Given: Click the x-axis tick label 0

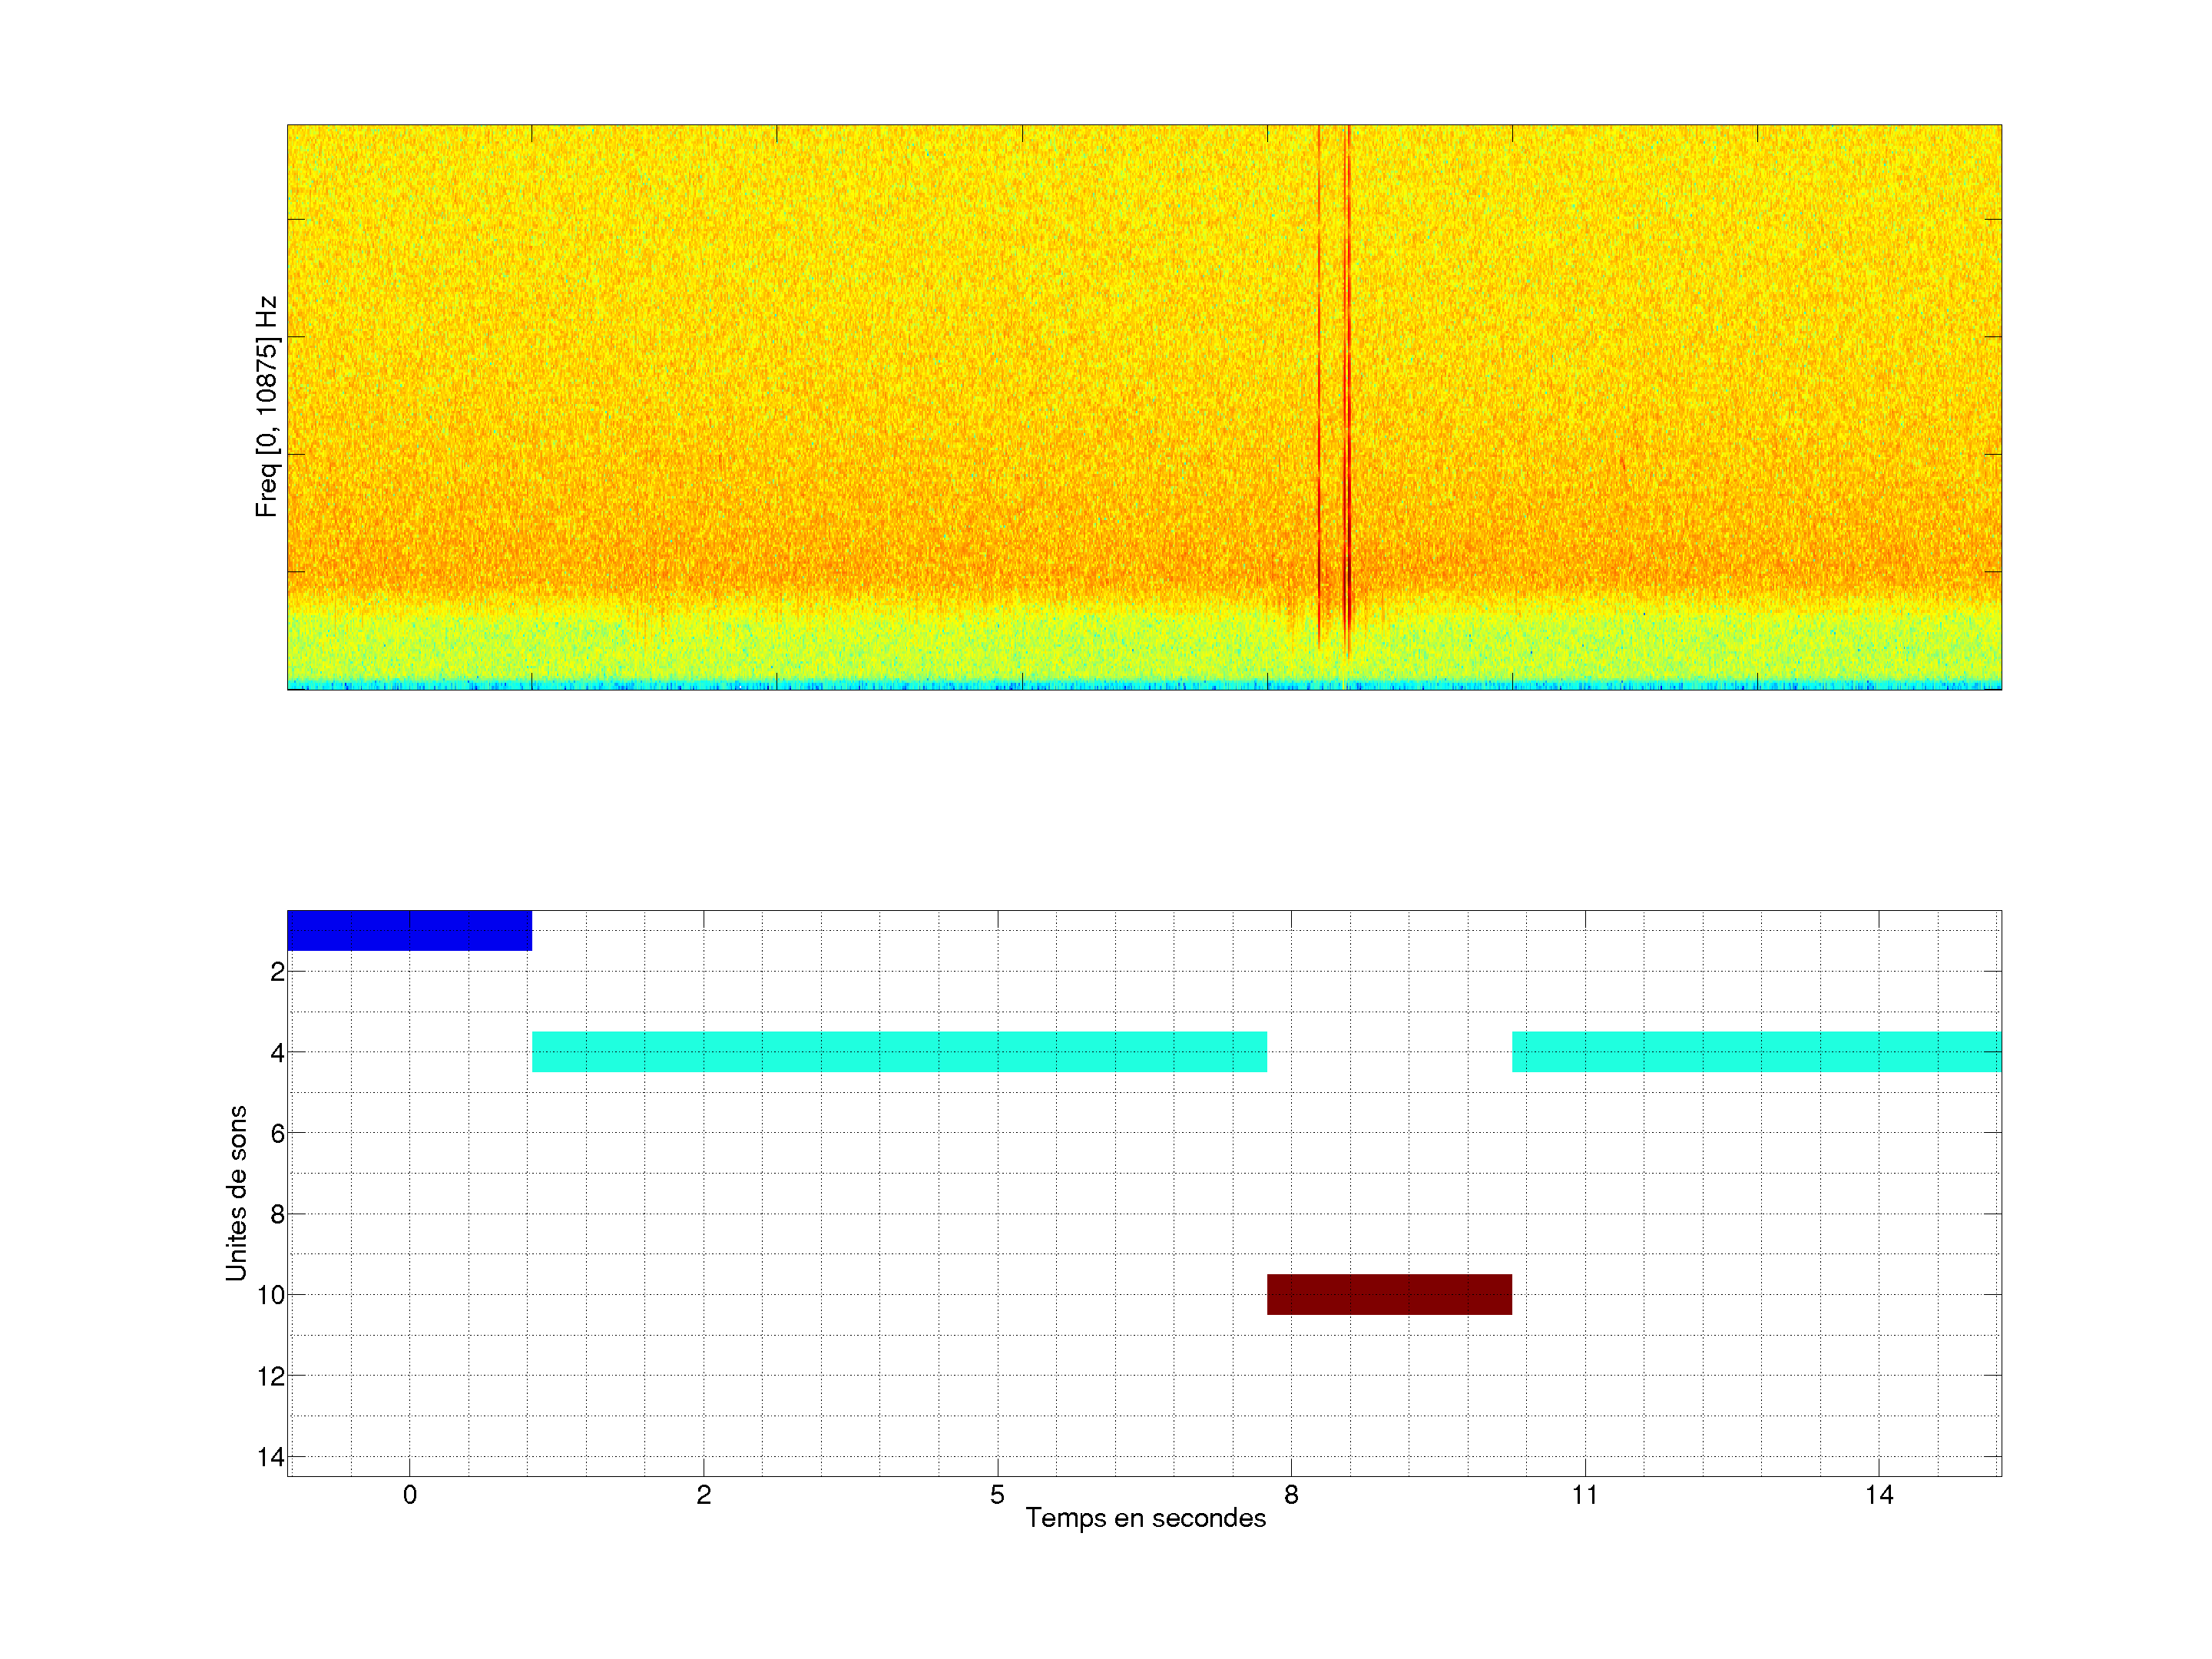Looking at the screenshot, I should point(410,1495).
